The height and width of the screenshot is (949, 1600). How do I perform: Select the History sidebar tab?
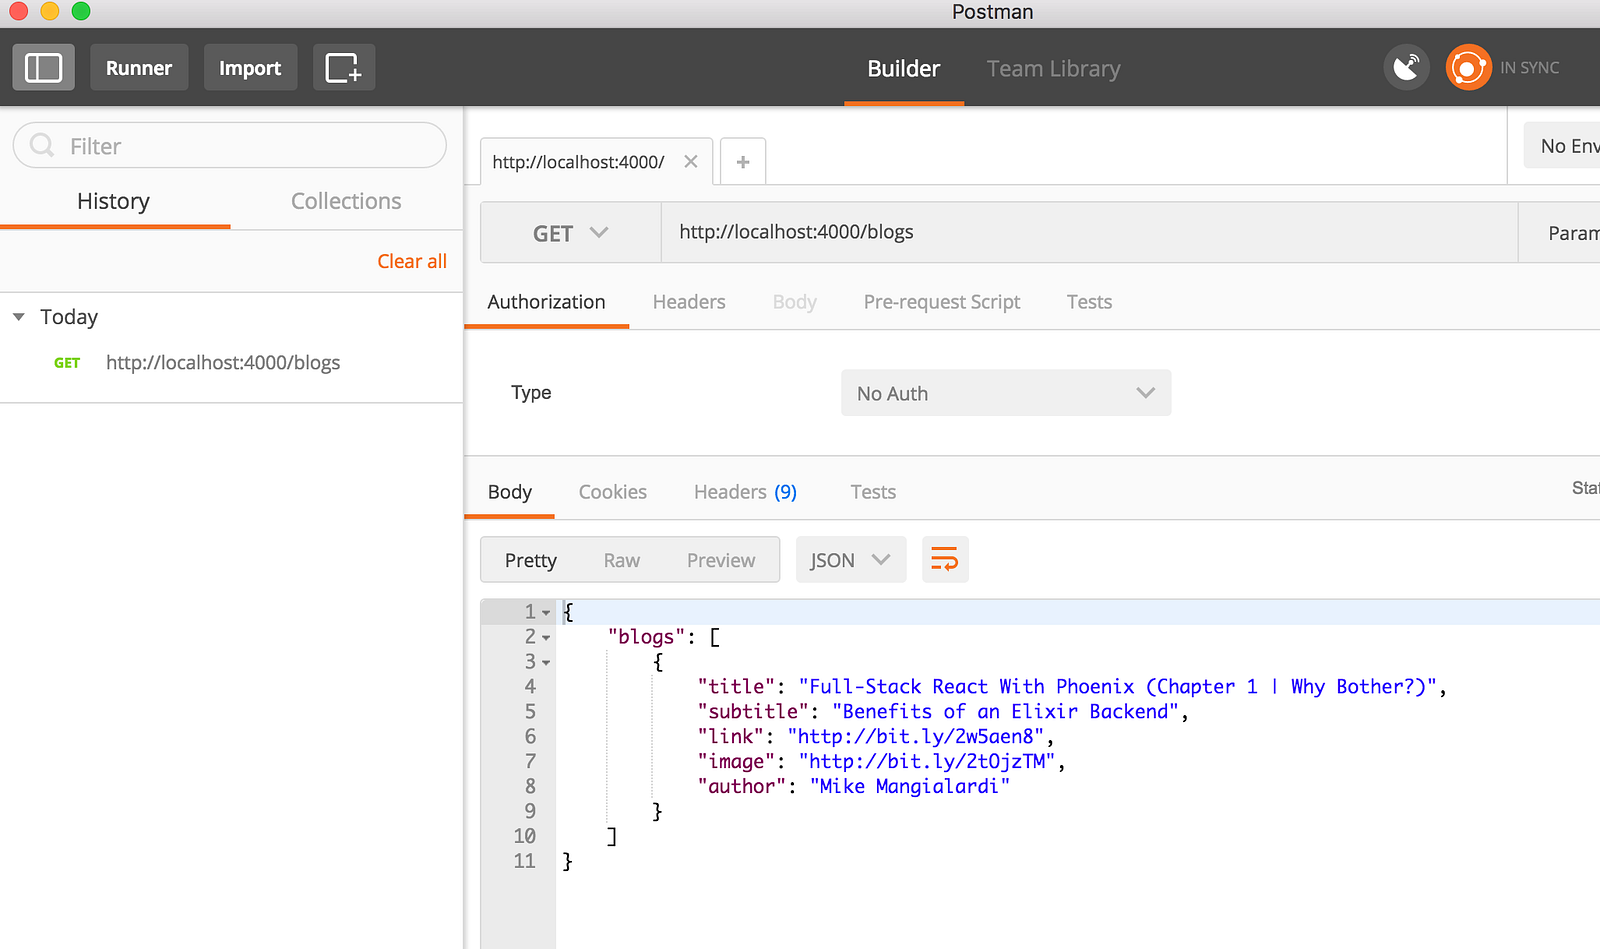click(x=114, y=201)
